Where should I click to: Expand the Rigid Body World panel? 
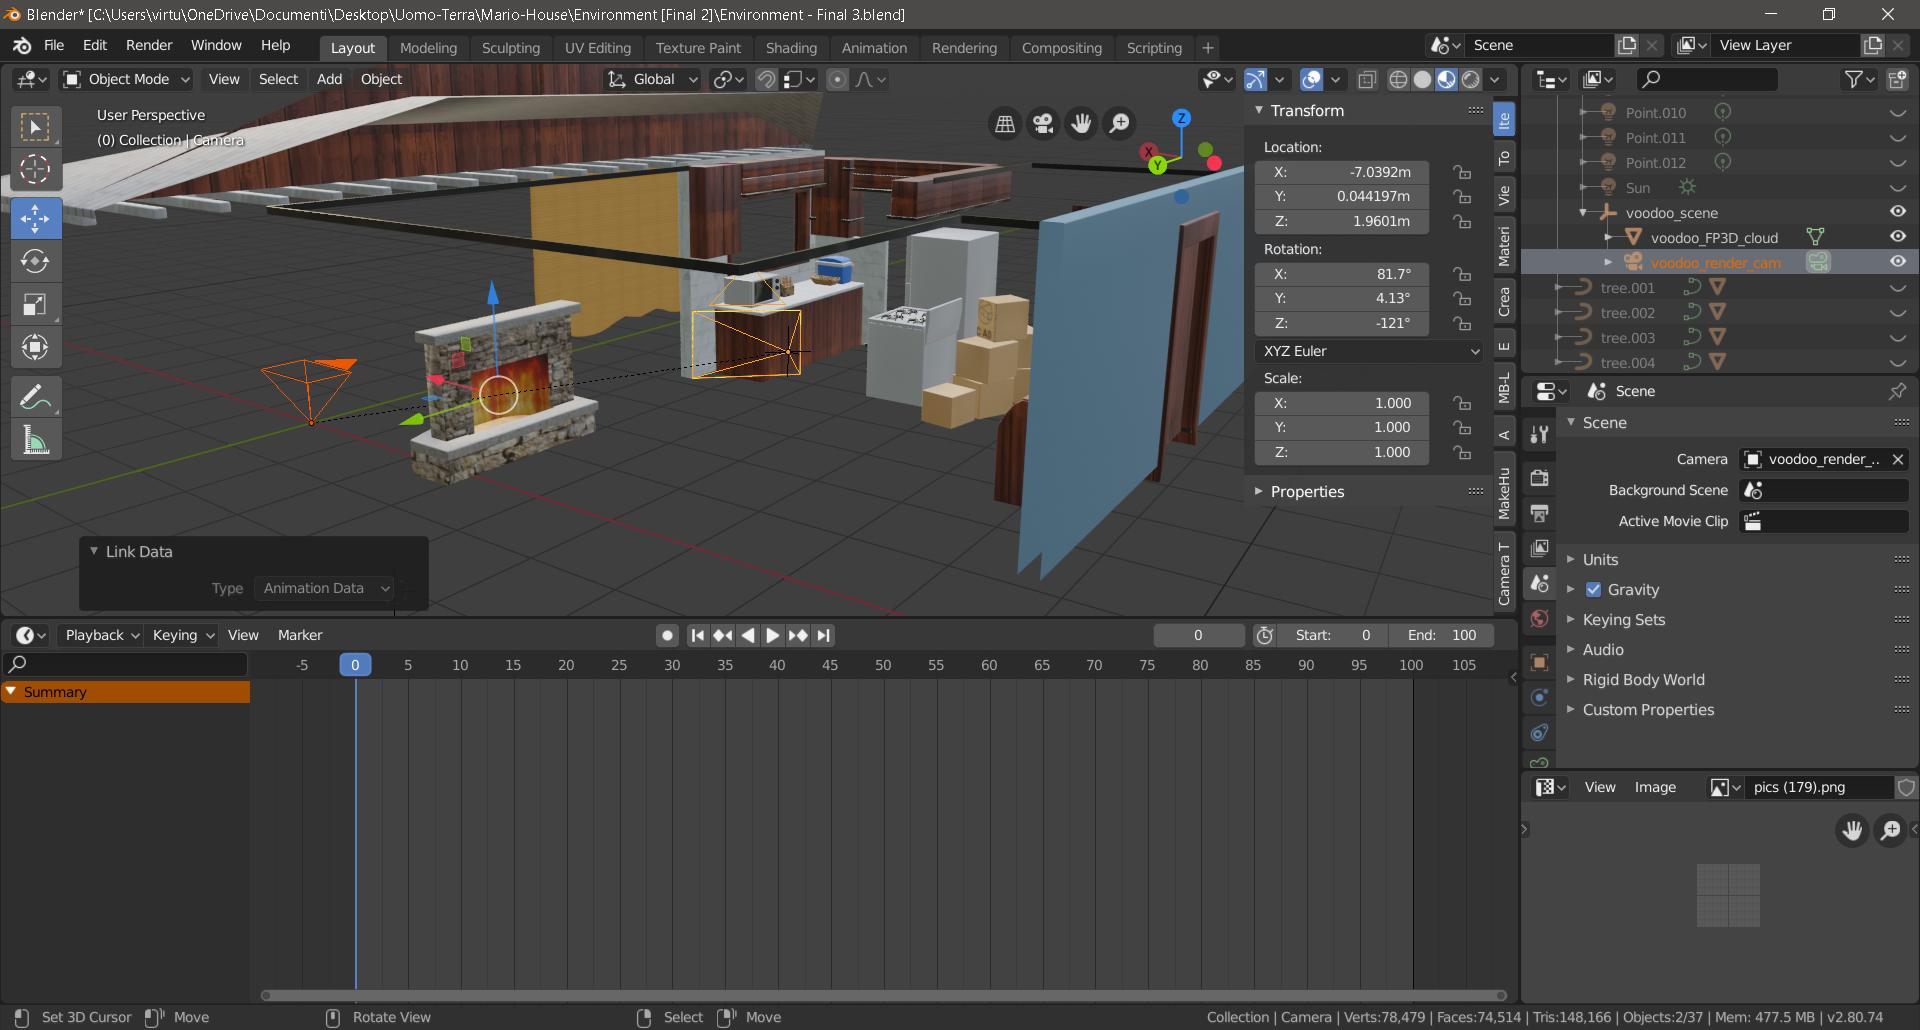pyautogui.click(x=1643, y=680)
